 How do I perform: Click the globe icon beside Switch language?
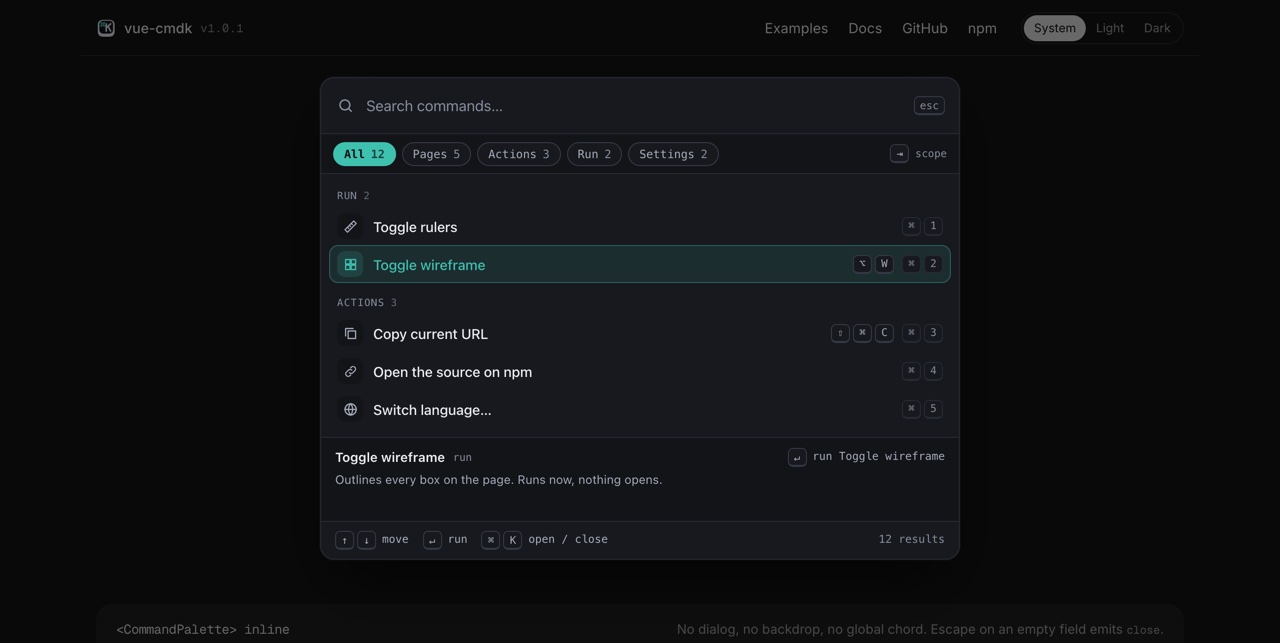350,410
